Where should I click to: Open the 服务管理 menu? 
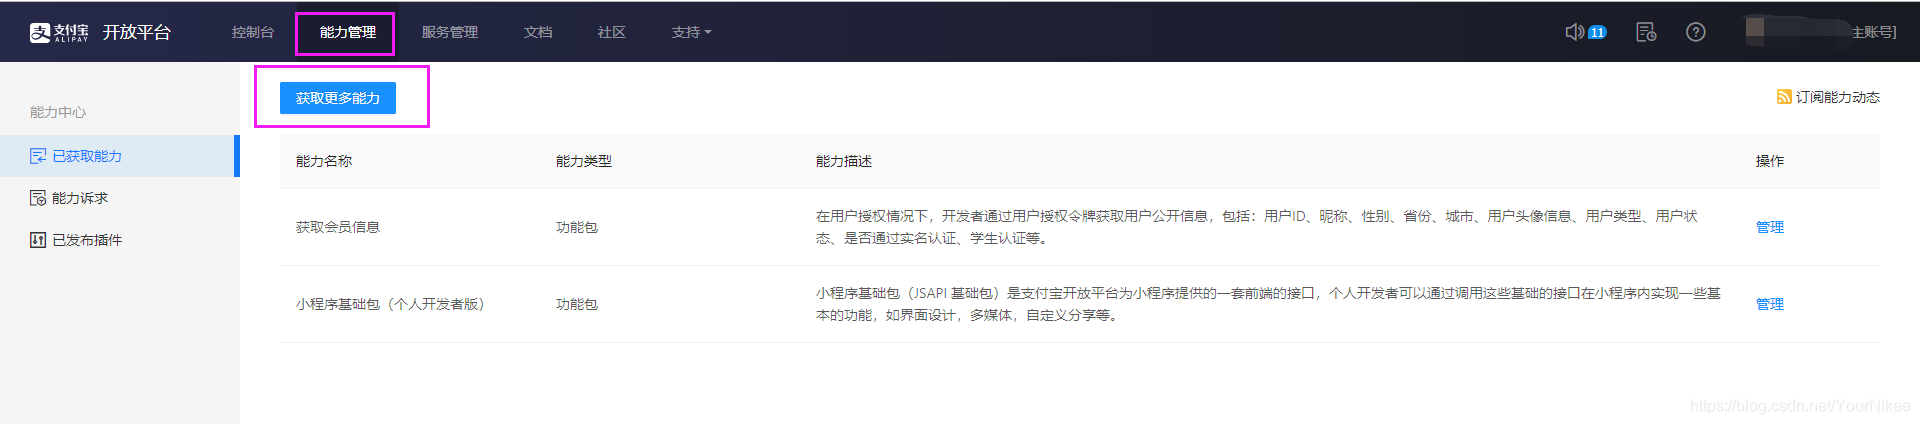tap(450, 32)
